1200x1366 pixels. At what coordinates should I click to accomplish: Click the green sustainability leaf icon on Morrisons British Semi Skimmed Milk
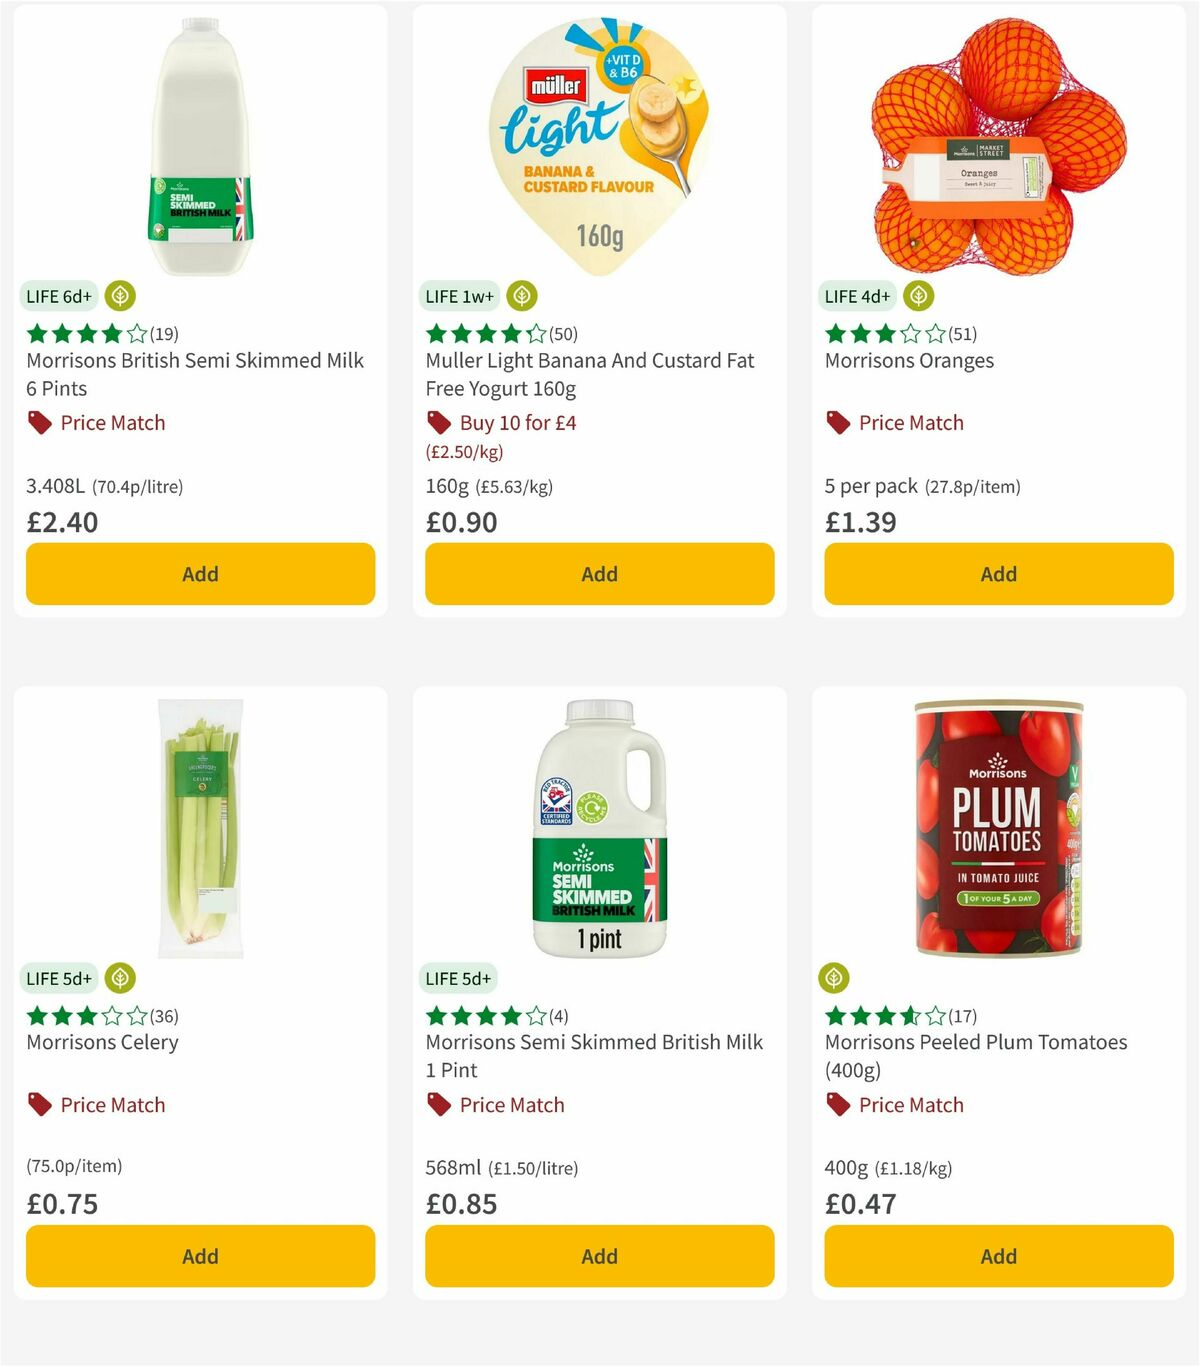[x=119, y=296]
